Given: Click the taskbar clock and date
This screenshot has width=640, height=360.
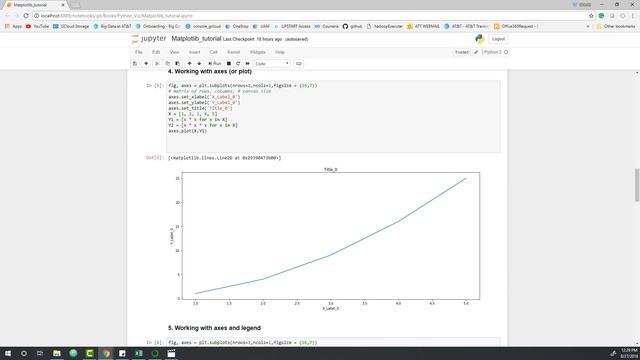Looking at the screenshot, I should pos(629,353).
